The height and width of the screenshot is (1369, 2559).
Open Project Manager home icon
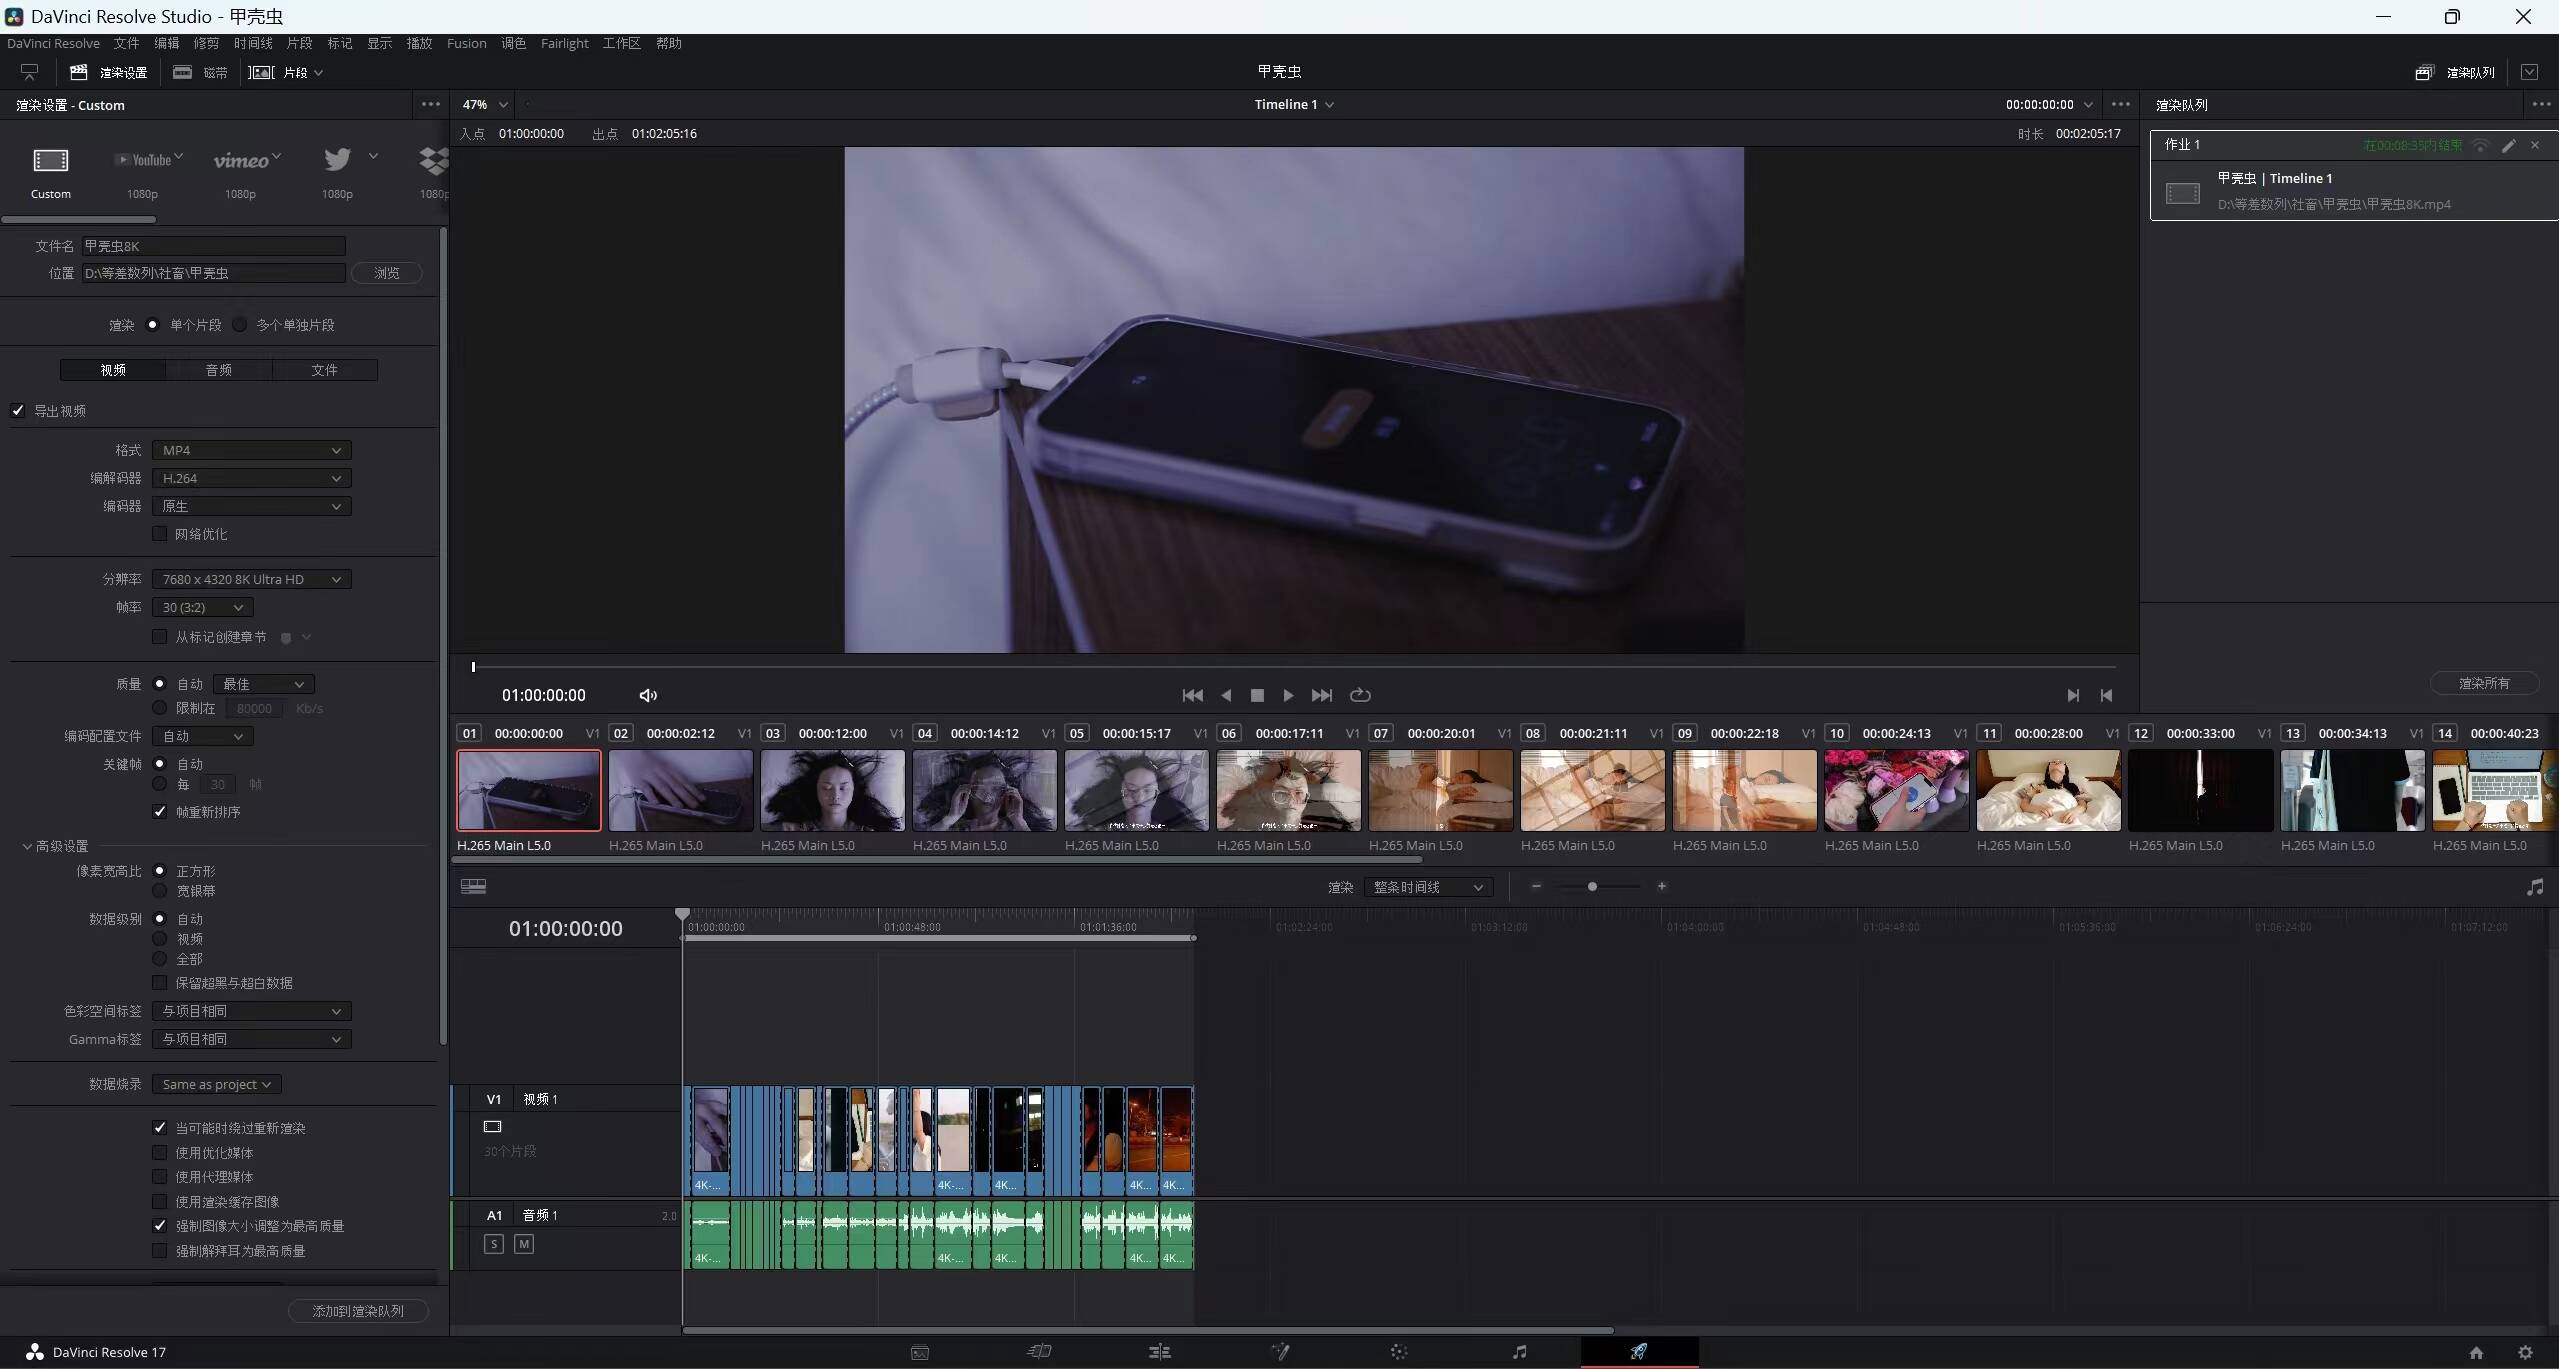(2476, 1352)
